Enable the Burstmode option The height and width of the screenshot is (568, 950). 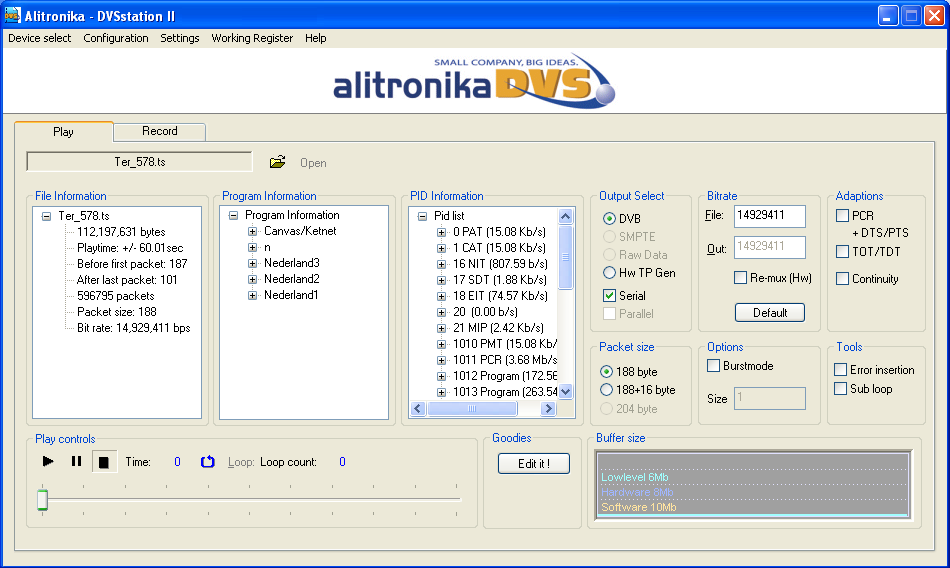(714, 366)
